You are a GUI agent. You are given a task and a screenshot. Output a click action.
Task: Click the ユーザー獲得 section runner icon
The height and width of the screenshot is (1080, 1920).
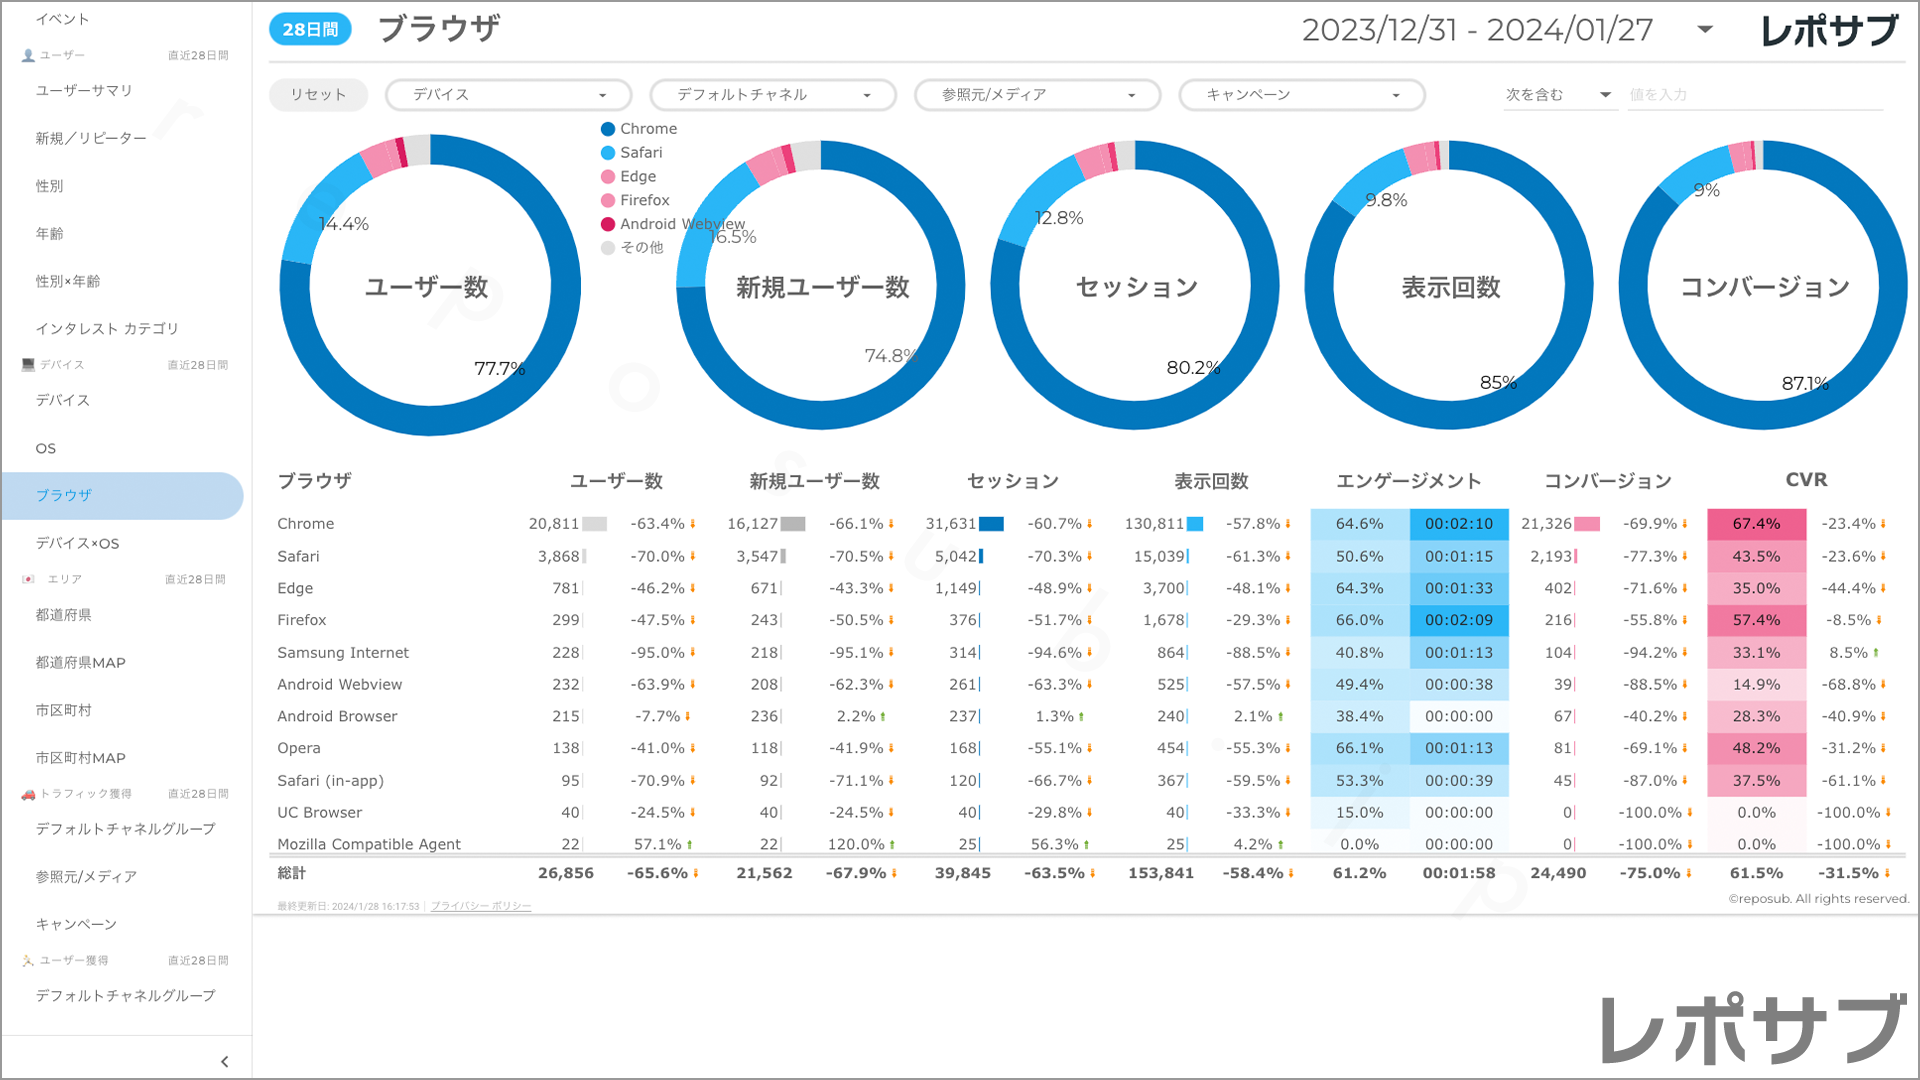coord(28,961)
